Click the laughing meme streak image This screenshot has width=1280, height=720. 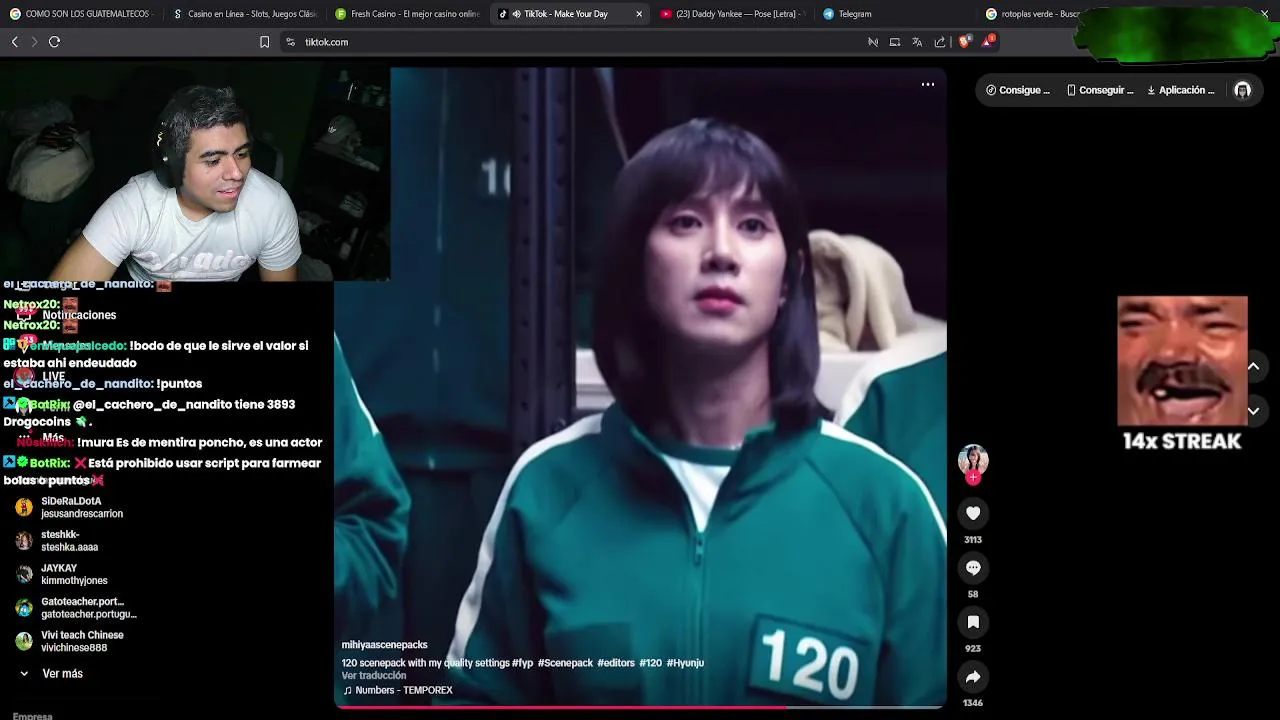[x=1182, y=361]
